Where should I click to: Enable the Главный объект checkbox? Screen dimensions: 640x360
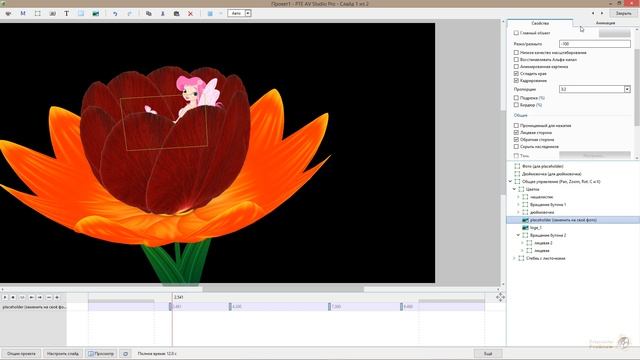[516, 33]
